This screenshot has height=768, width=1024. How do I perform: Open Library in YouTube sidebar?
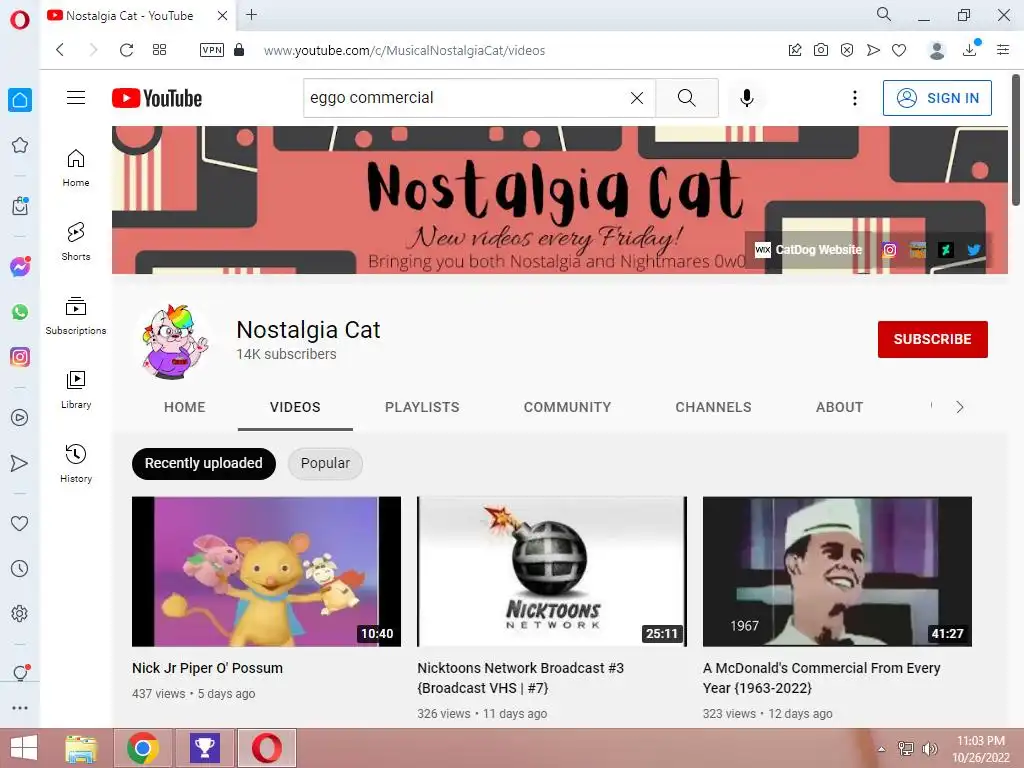click(76, 390)
